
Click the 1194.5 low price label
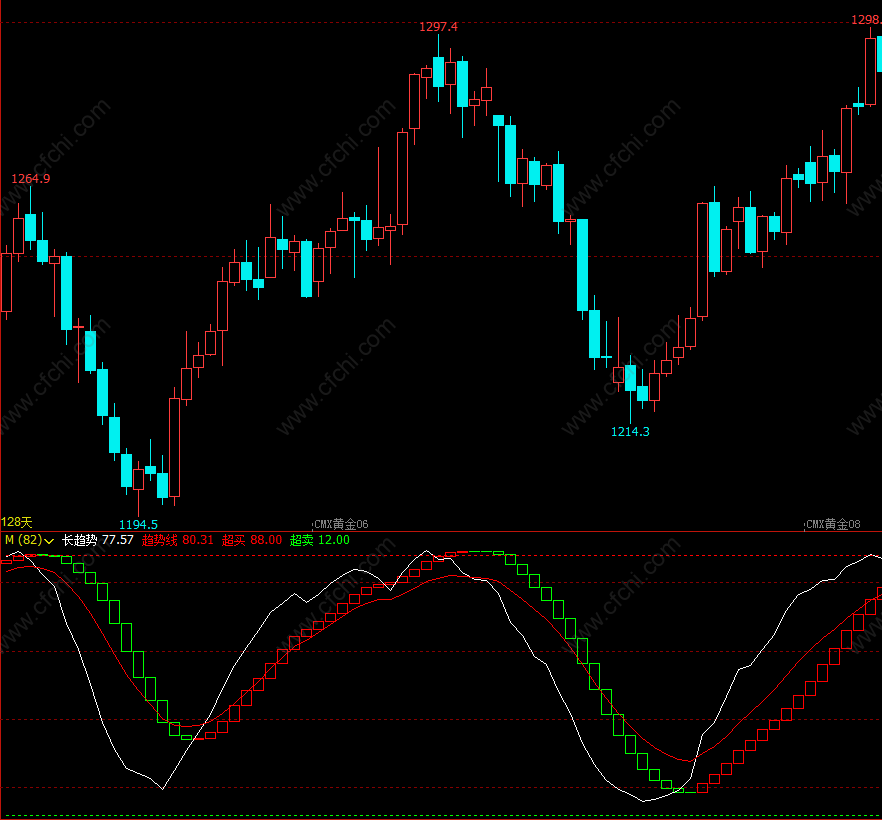point(138,525)
